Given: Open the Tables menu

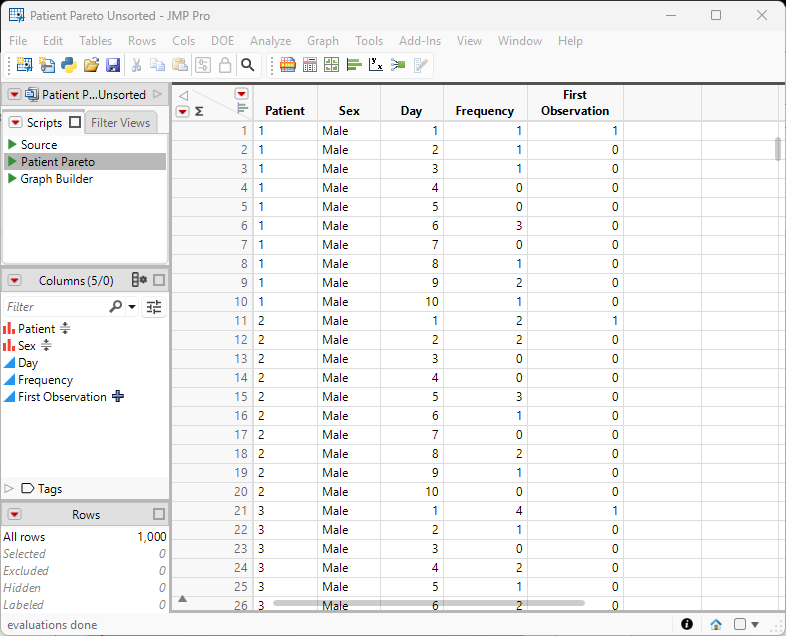Looking at the screenshot, I should point(95,41).
